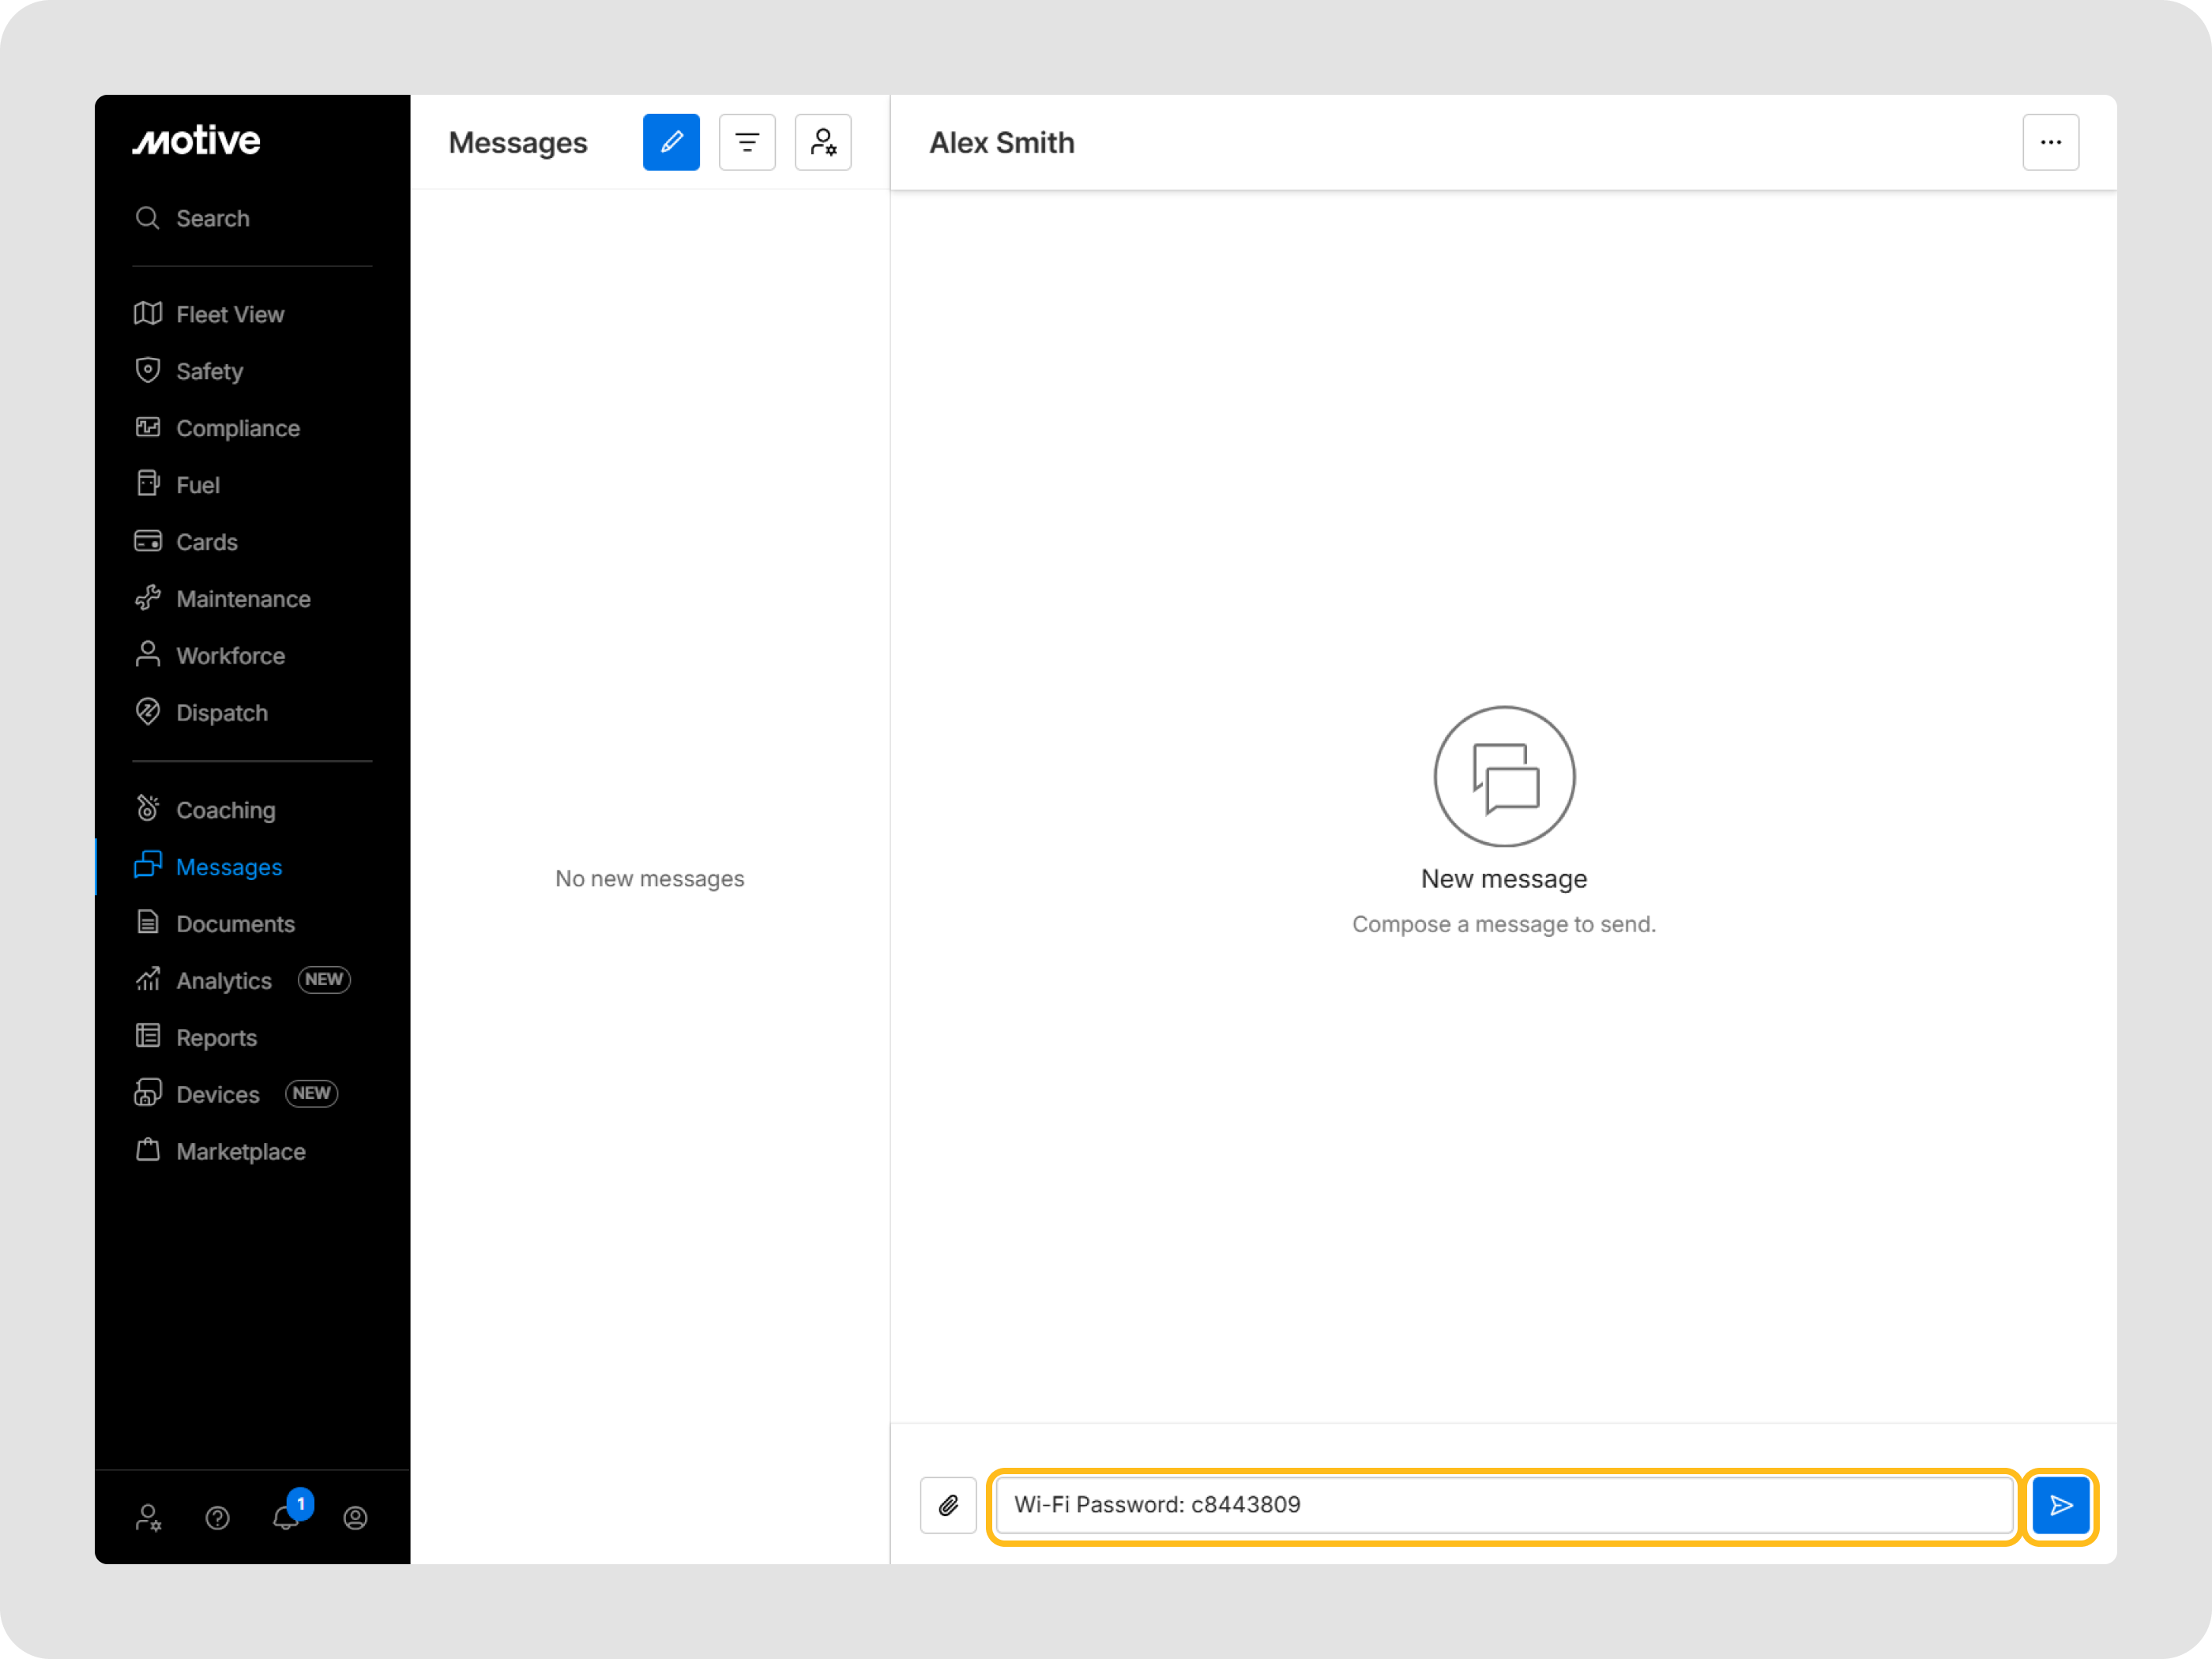Image resolution: width=2212 pixels, height=1659 pixels.
Task: Open more options for the Alex Smith conversation
Action: [2051, 142]
